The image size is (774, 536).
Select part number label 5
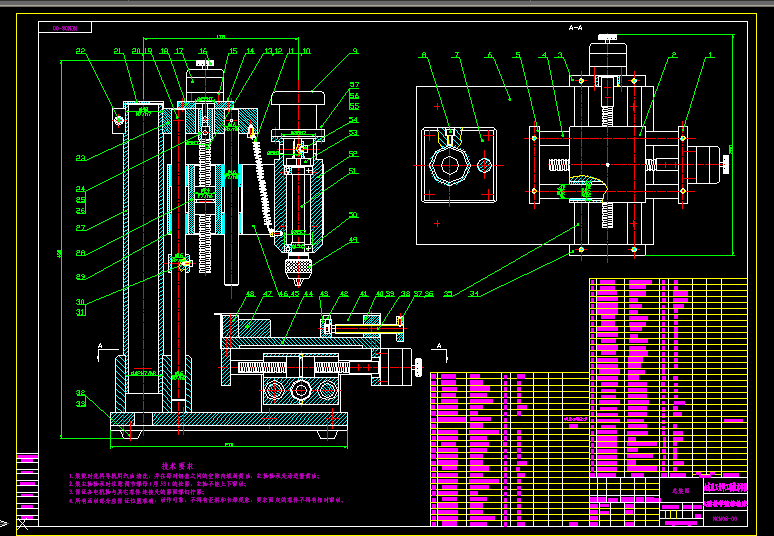(518, 55)
